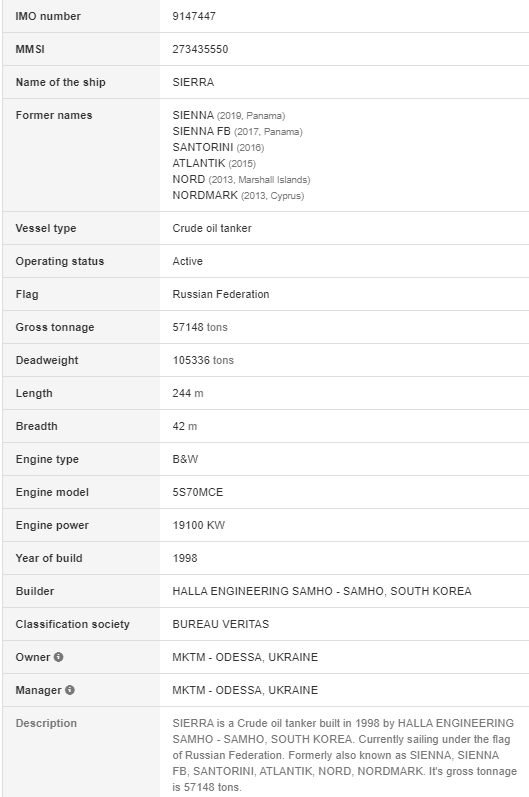Click the info icon next to Owner
The image size is (529, 797).
58,657
